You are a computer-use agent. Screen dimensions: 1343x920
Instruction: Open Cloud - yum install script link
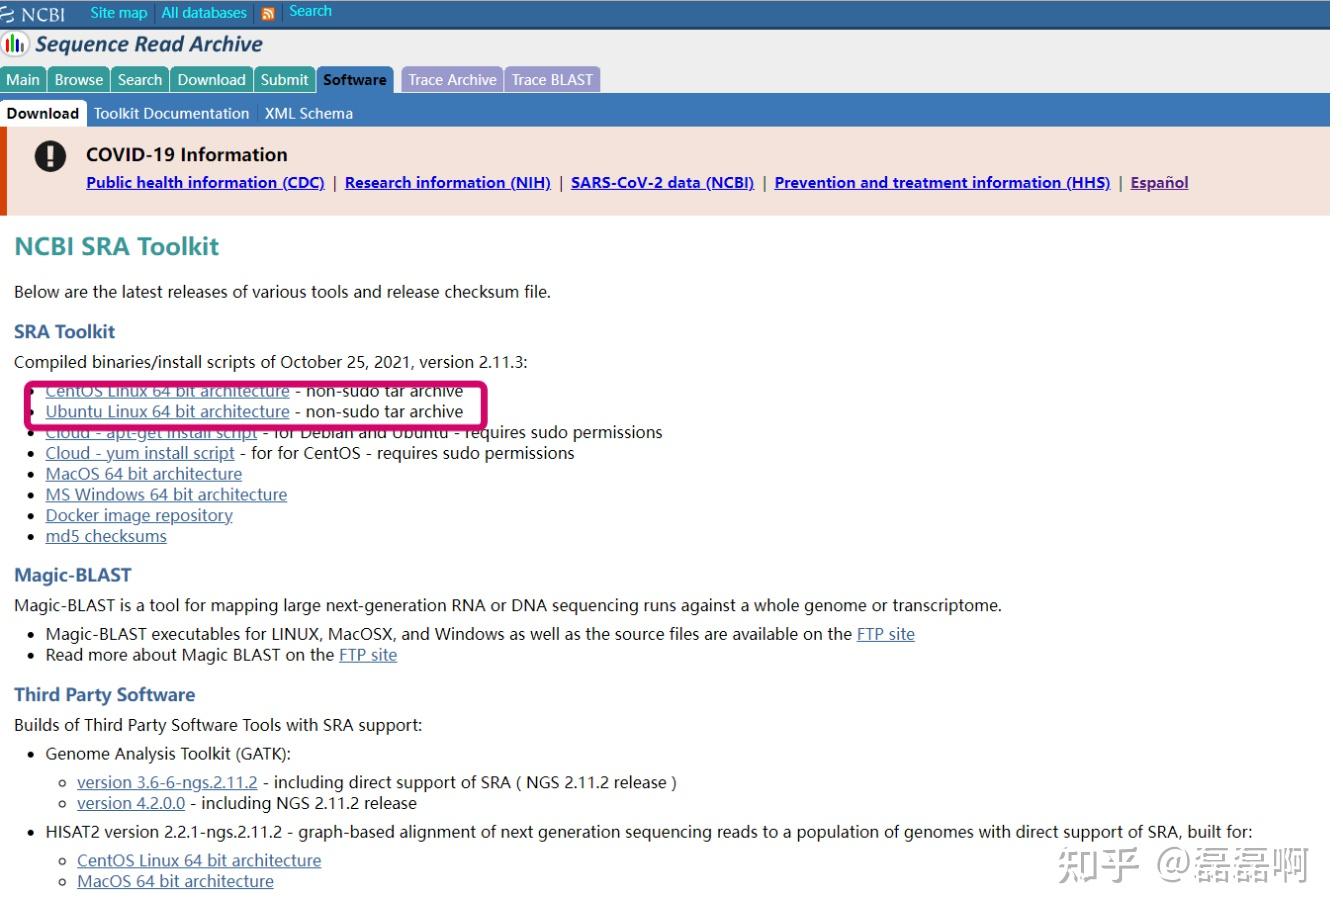point(140,454)
